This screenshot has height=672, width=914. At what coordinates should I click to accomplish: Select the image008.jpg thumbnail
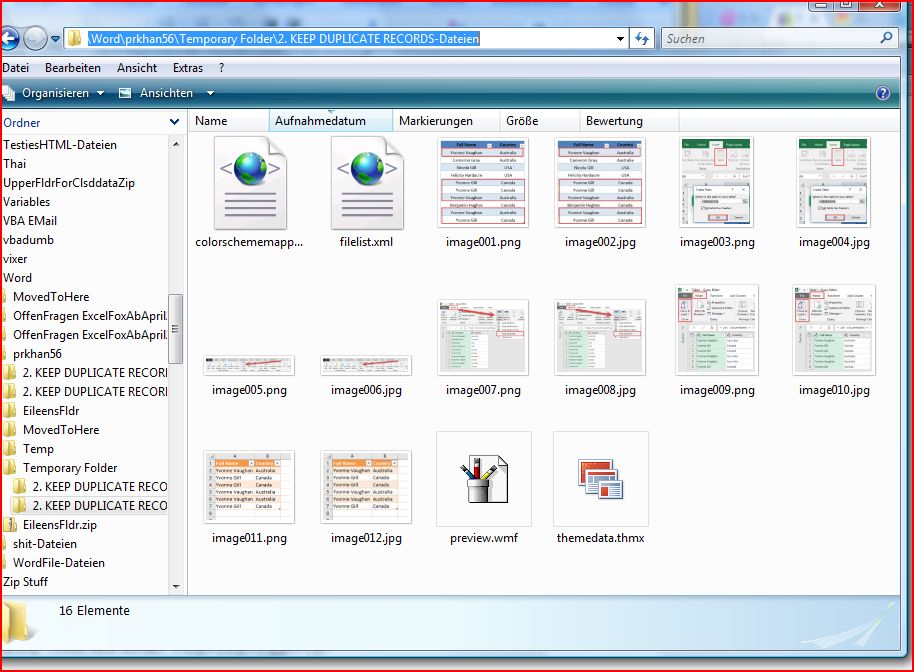pyautogui.click(x=600, y=337)
